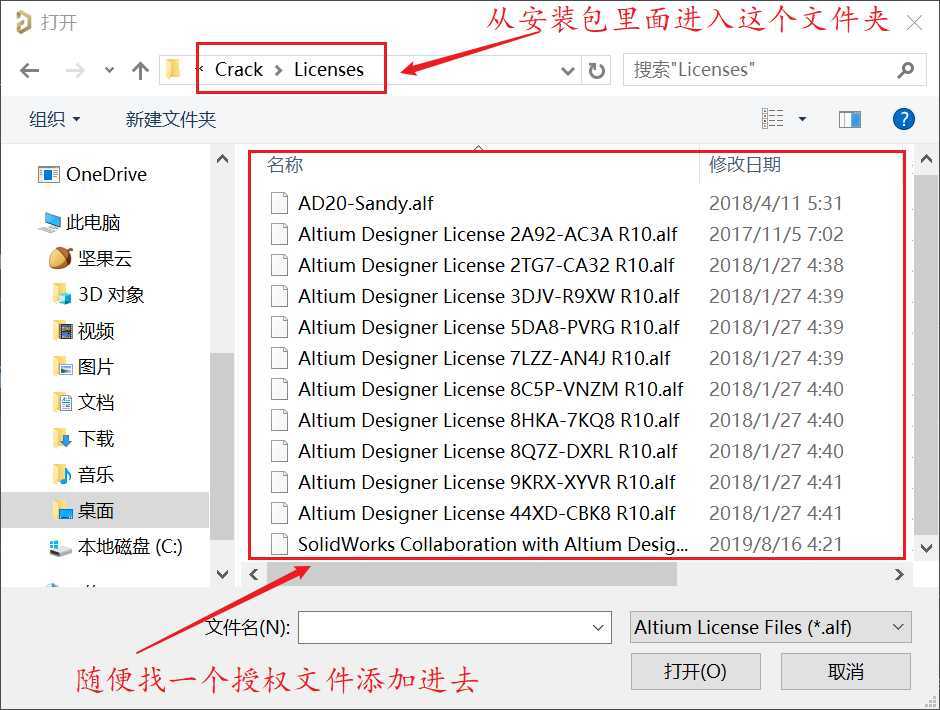Toggle the preview pane icon
940x710 pixels.
tap(849, 119)
